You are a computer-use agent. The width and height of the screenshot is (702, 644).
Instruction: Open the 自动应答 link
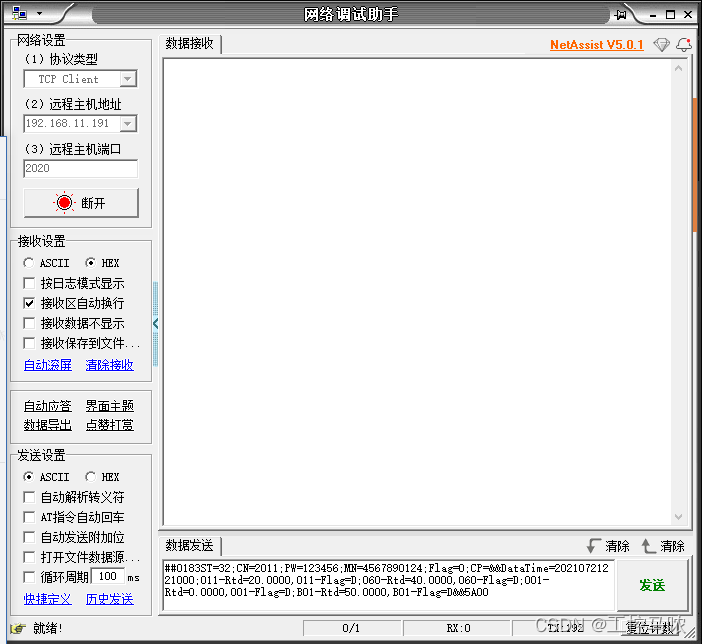[48, 406]
